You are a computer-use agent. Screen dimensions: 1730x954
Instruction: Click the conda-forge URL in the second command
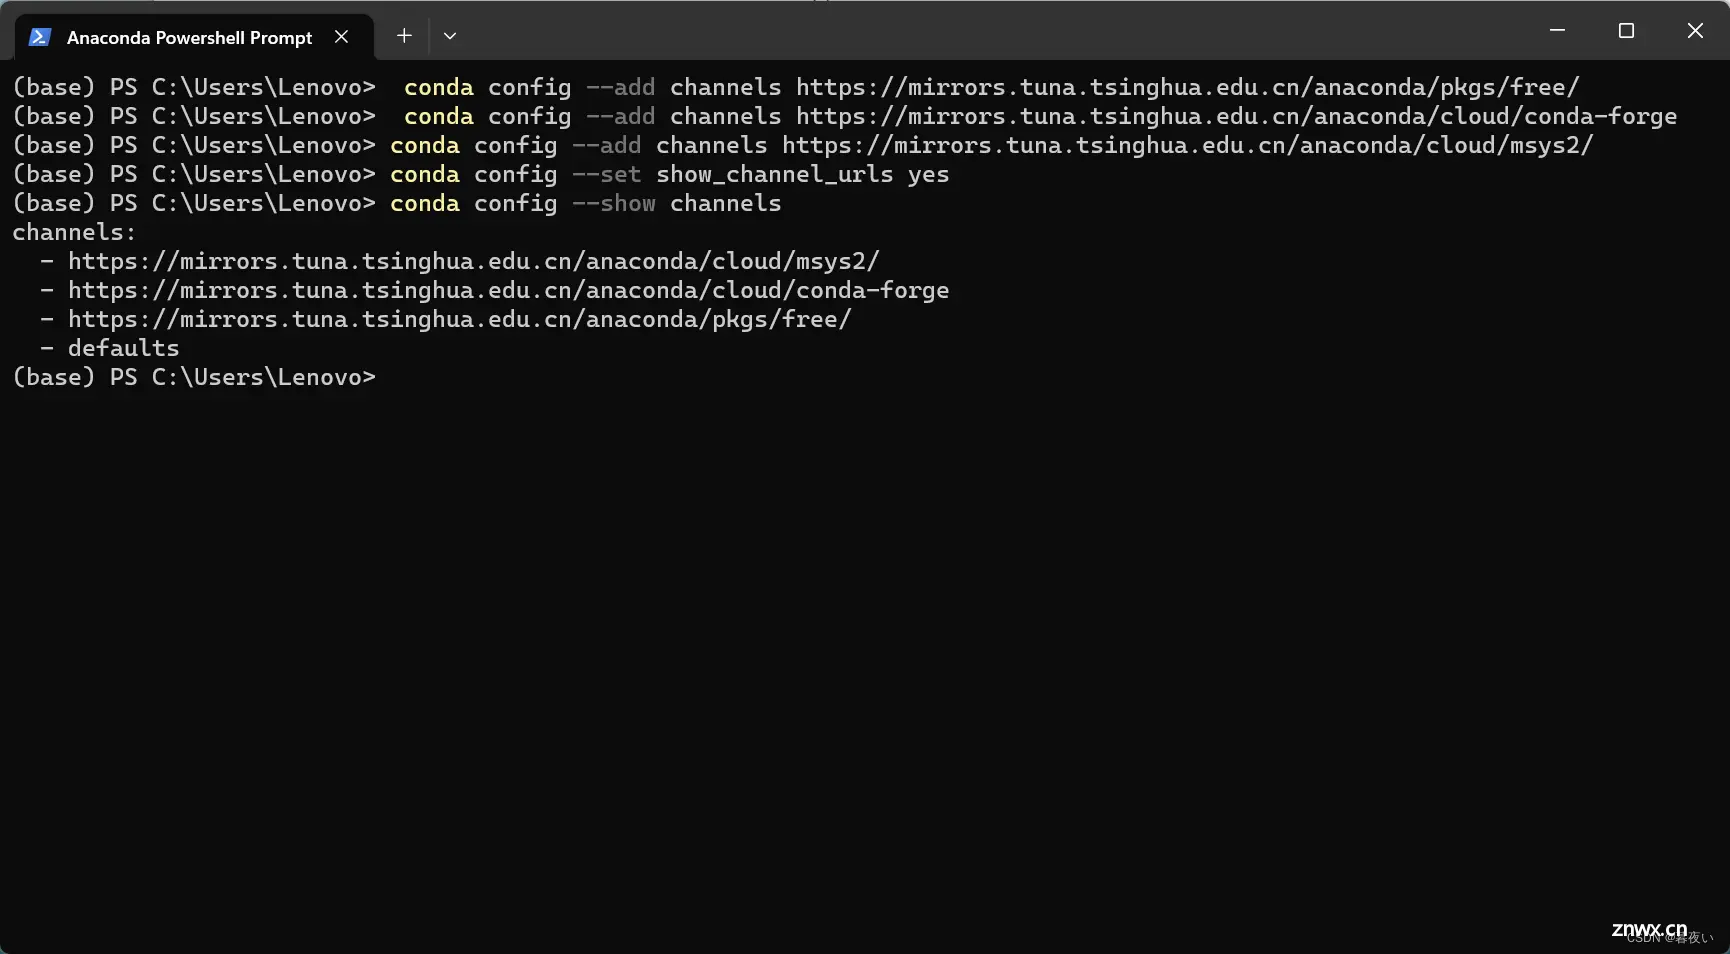pos(1236,117)
